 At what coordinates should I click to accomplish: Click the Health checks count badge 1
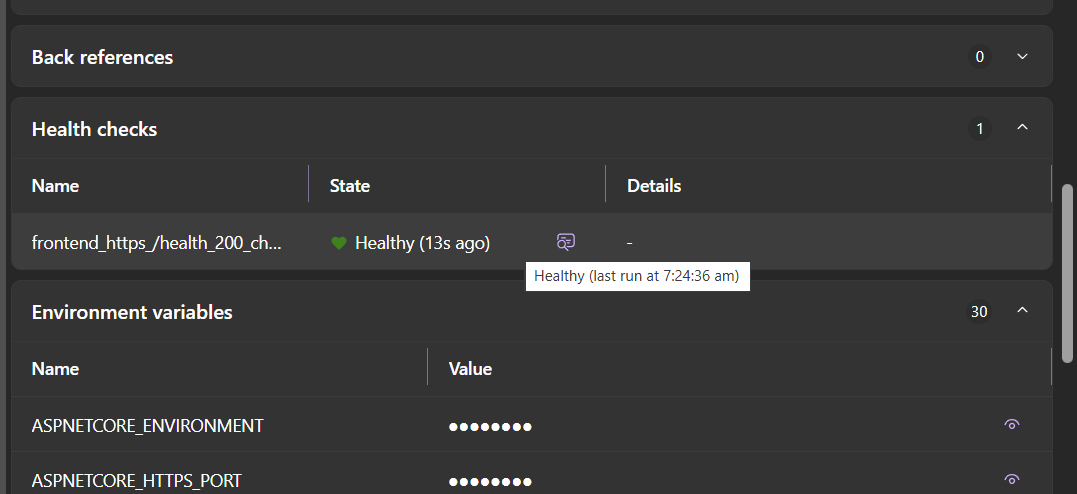click(979, 129)
